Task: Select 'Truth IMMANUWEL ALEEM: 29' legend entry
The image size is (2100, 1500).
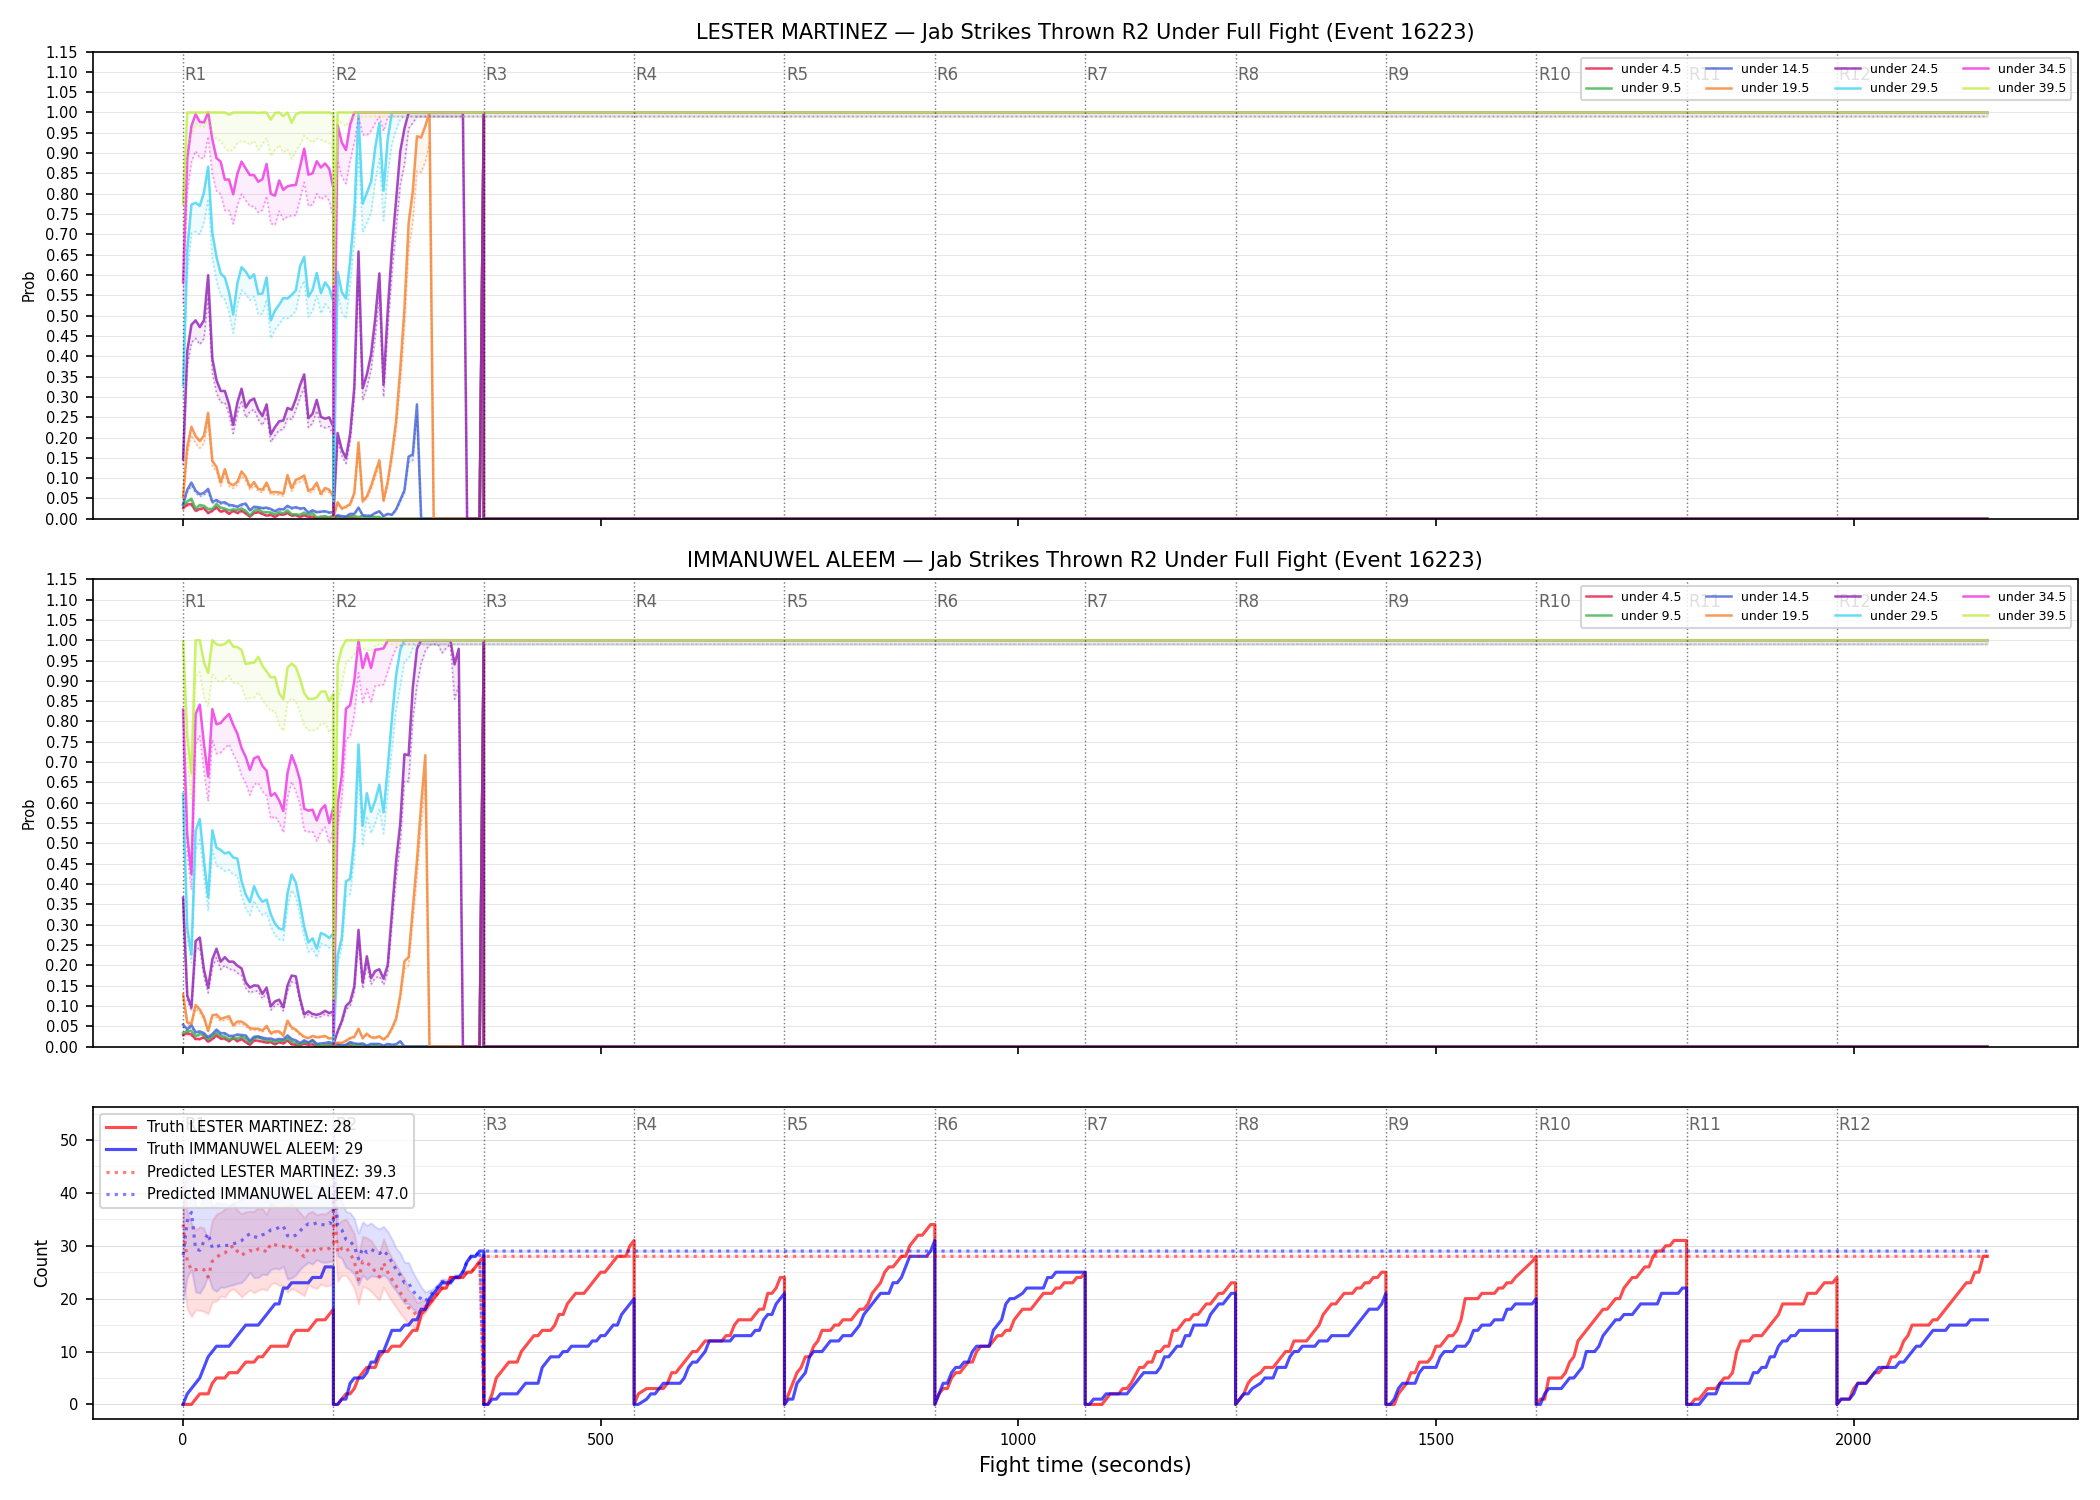Action: pos(234,1149)
